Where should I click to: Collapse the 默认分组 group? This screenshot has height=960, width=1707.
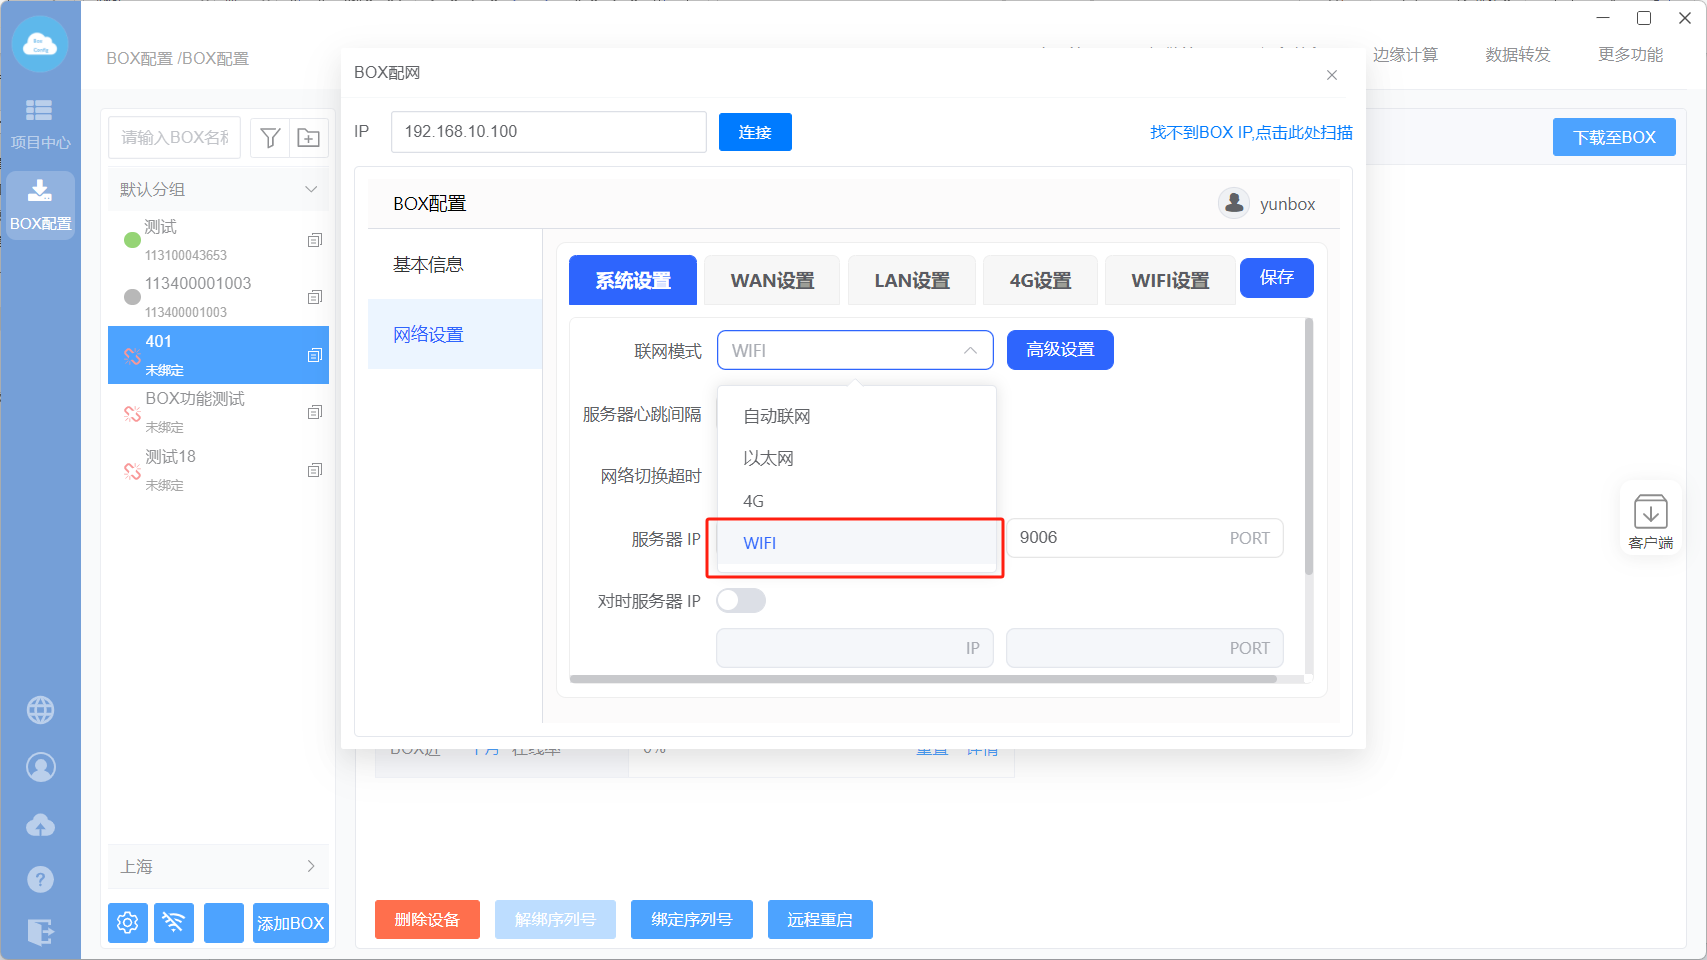(x=311, y=190)
